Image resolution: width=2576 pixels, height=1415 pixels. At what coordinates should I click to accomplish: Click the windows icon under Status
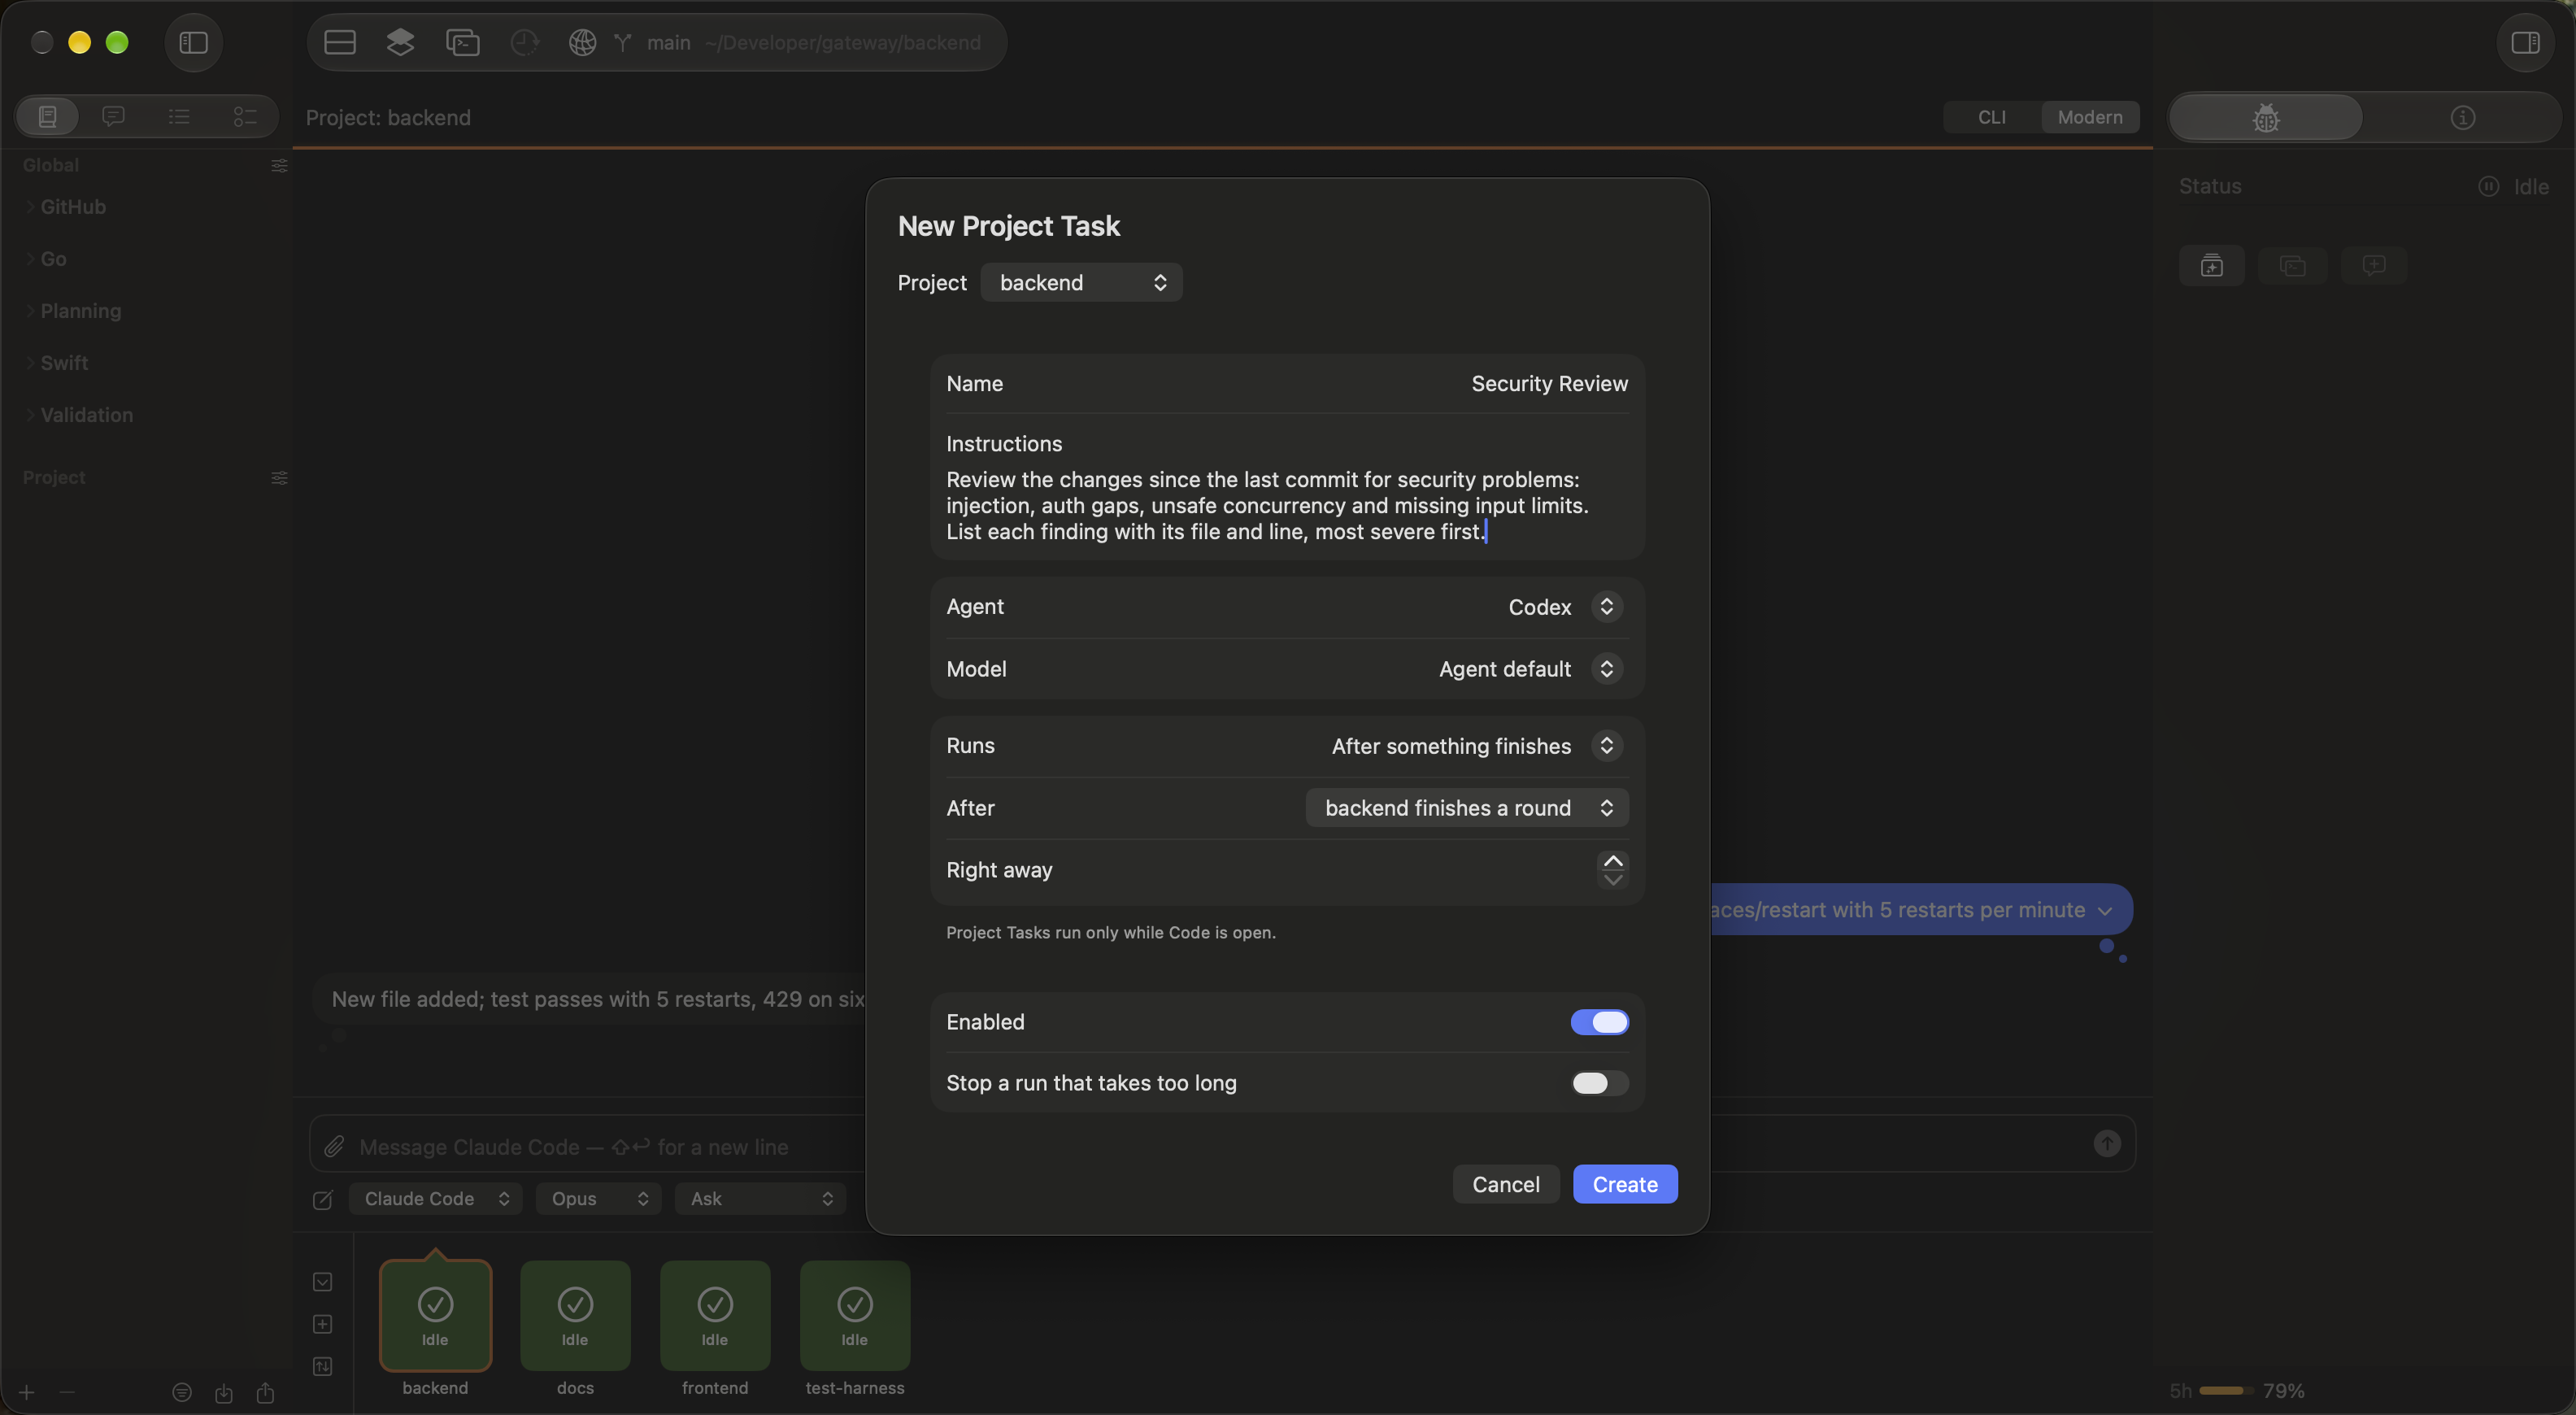pos(2293,266)
